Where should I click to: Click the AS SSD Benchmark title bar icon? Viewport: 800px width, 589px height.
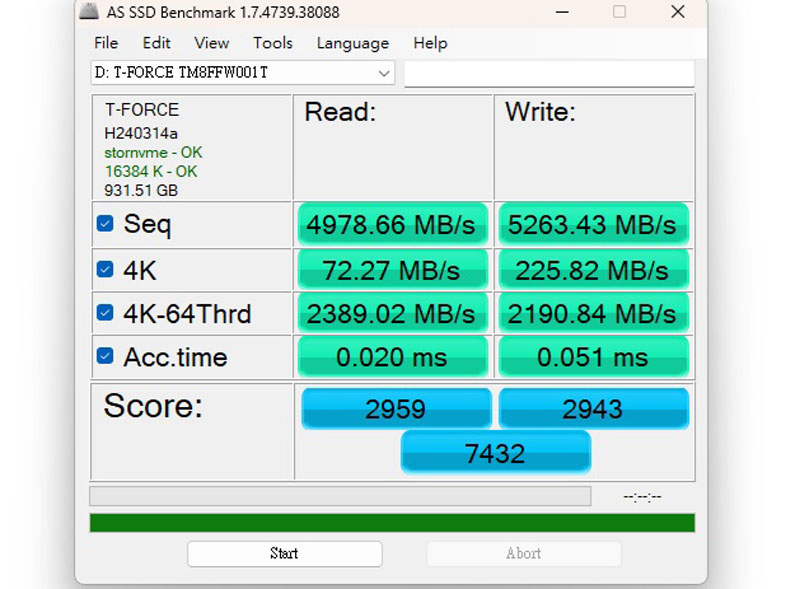90,13
